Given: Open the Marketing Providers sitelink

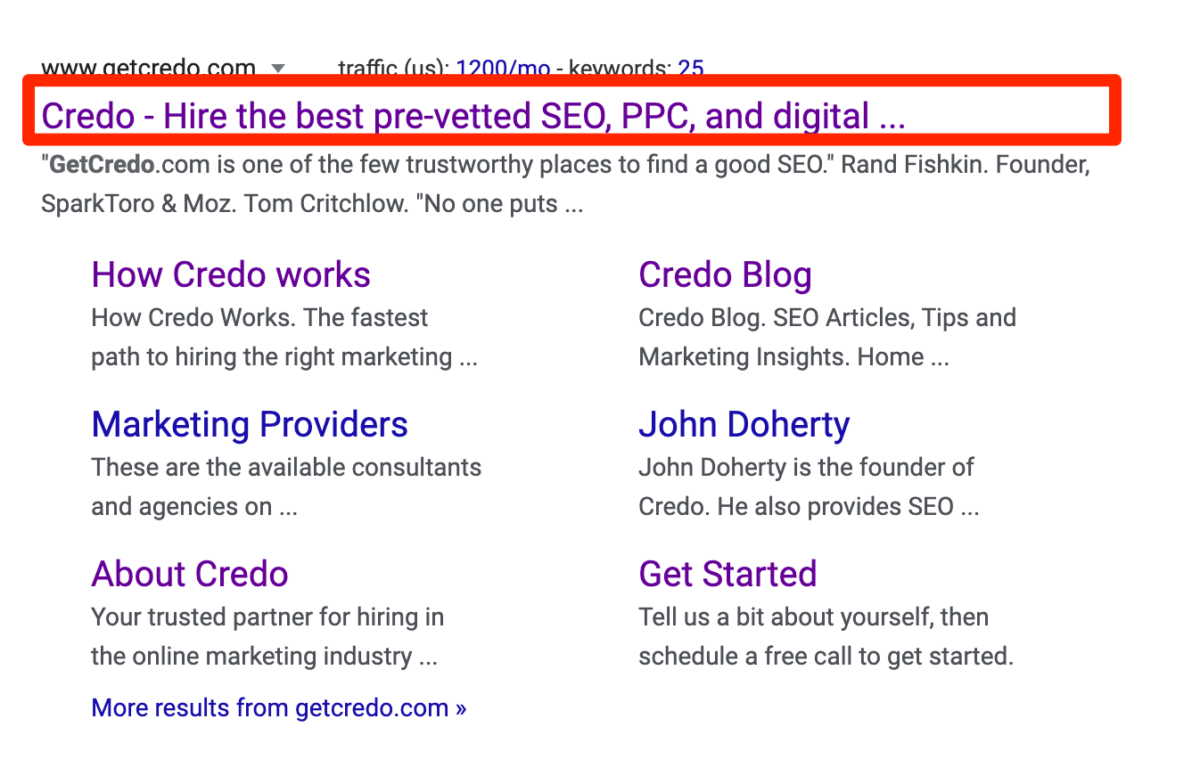Looking at the screenshot, I should click(x=250, y=424).
